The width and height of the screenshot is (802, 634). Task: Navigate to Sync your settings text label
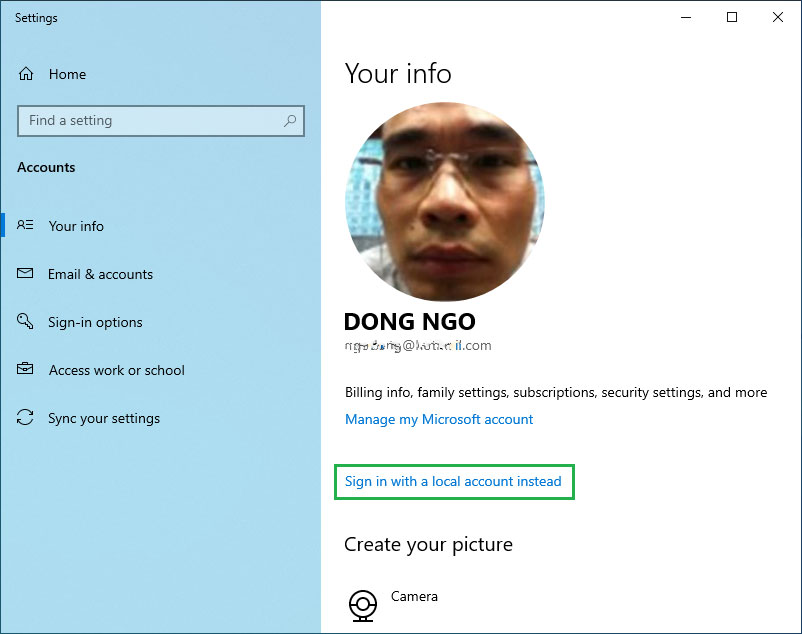click(104, 418)
